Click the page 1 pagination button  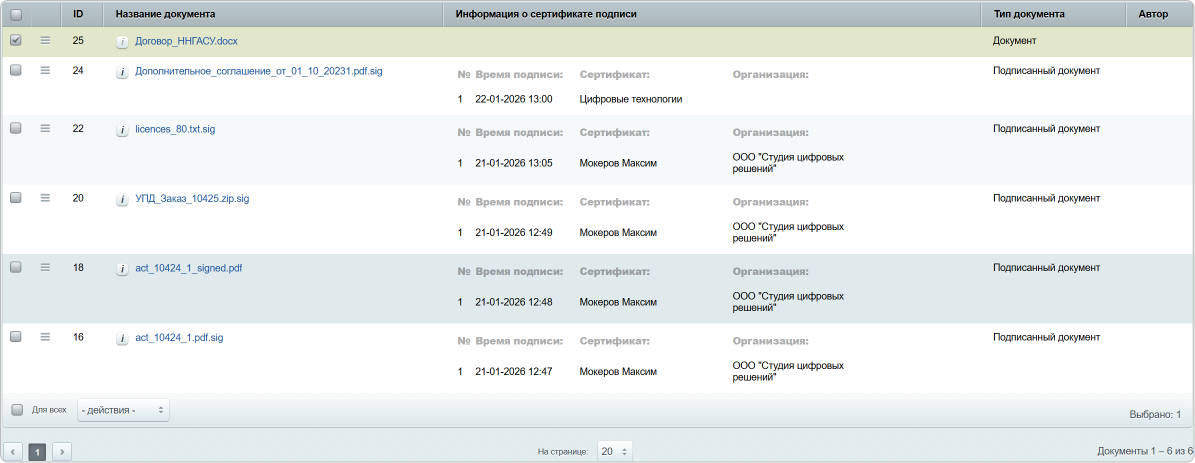pyautogui.click(x=38, y=452)
